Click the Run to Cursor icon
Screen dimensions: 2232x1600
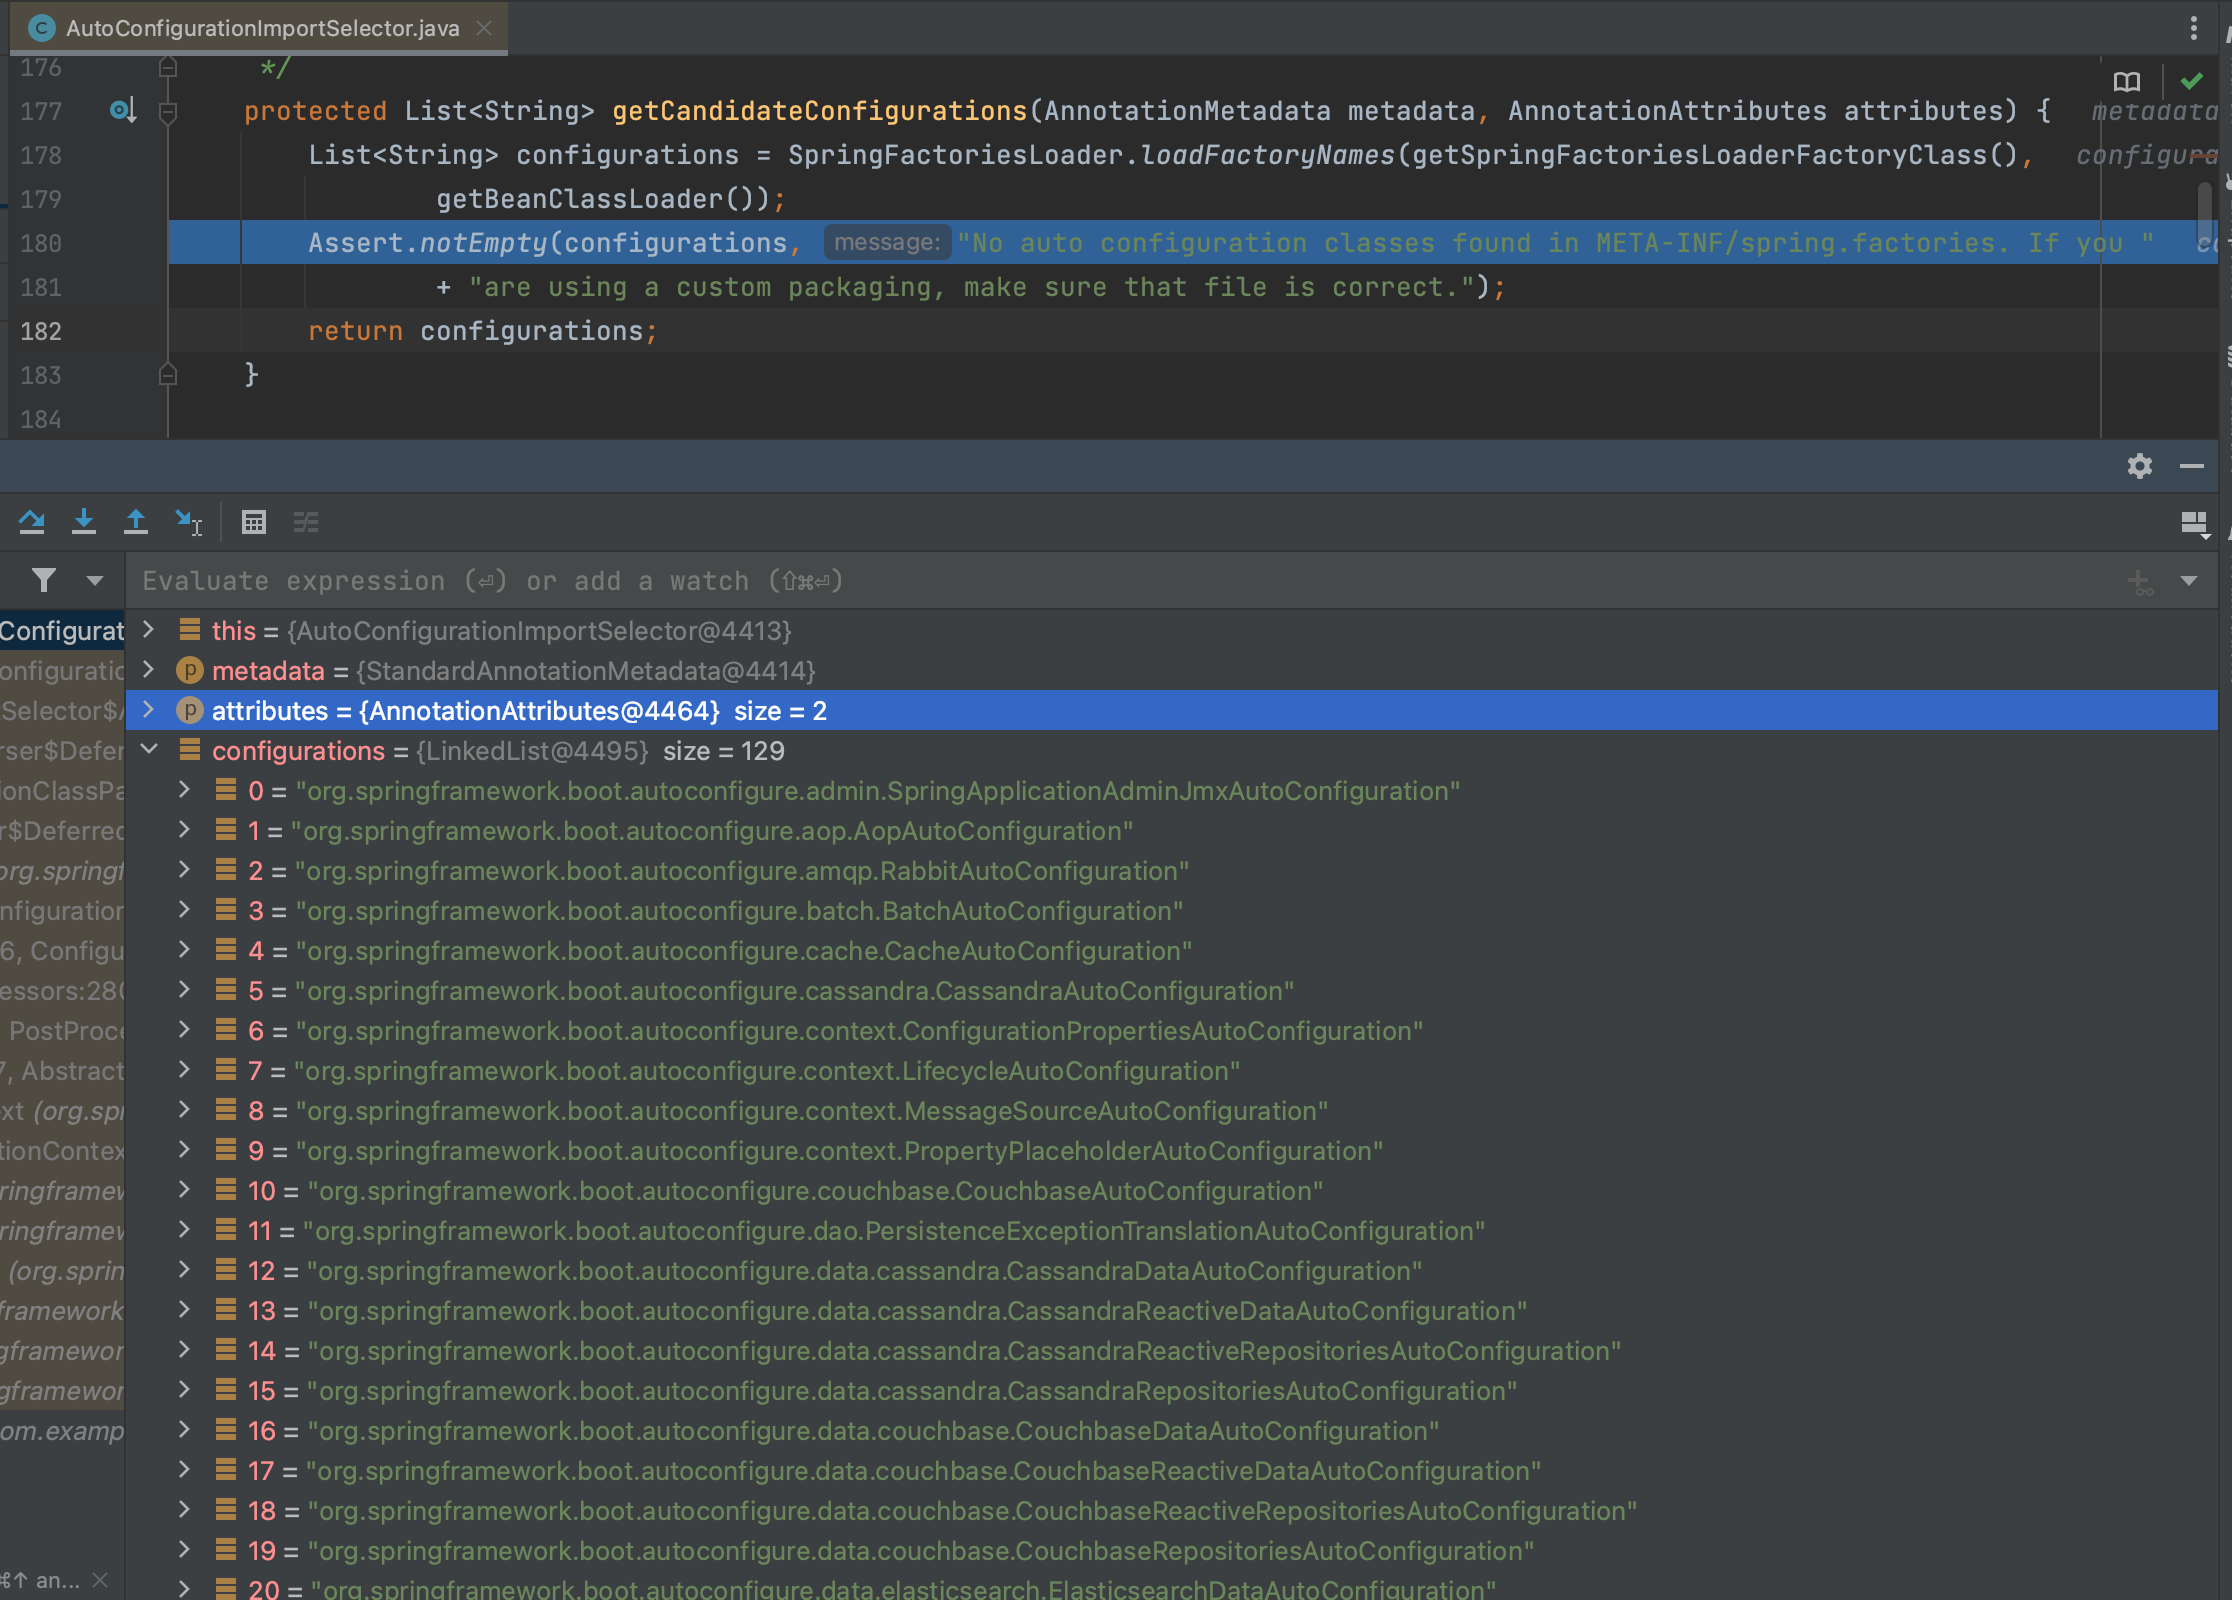[188, 522]
